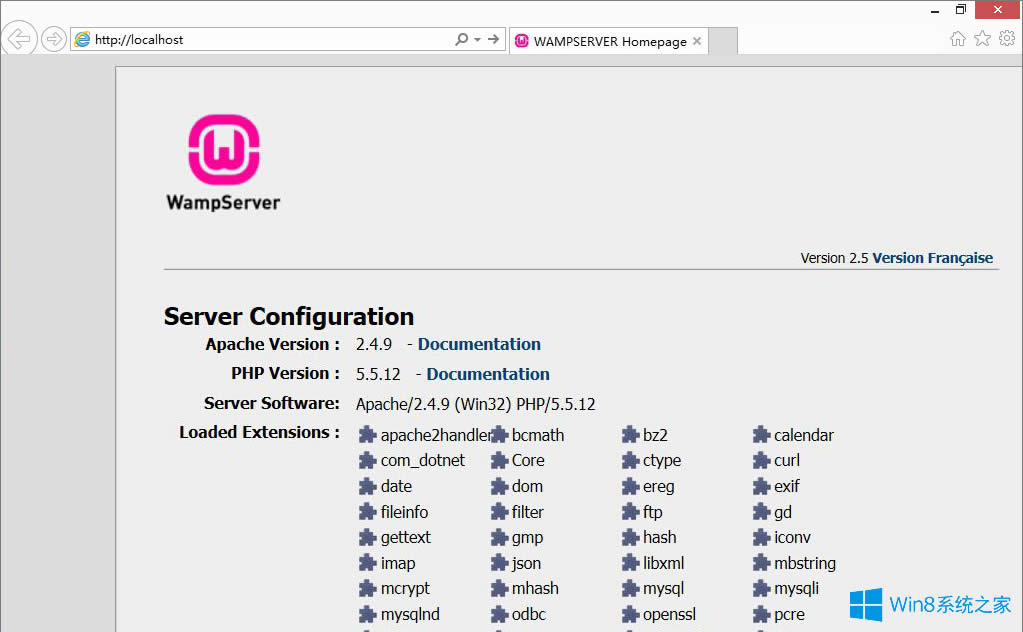This screenshot has width=1023, height=632.
Task: Click the pink WampServer logo
Action: (223, 150)
